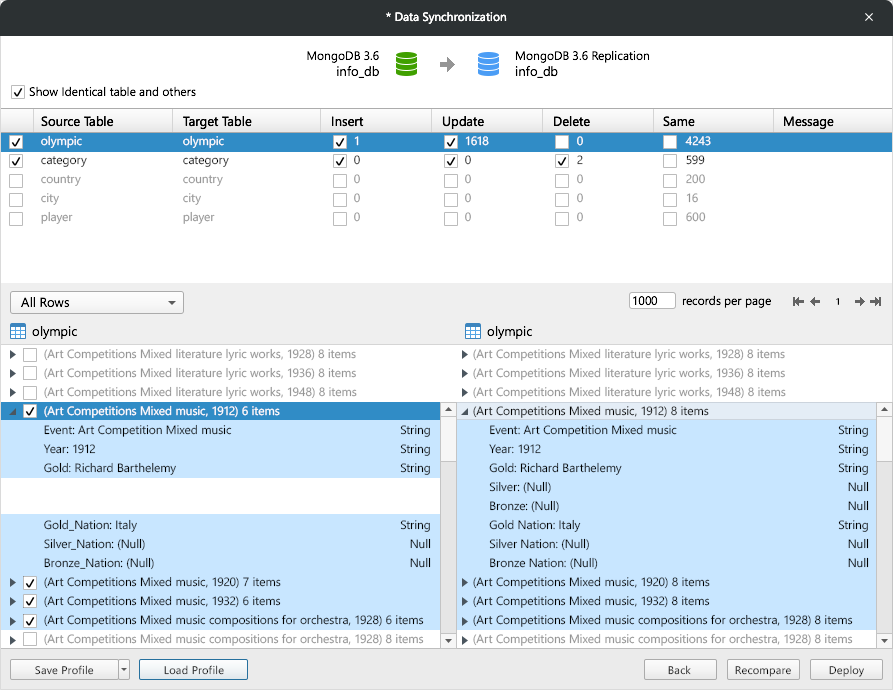The image size is (893, 690).
Task: Select the player table row
Action: coord(446,217)
